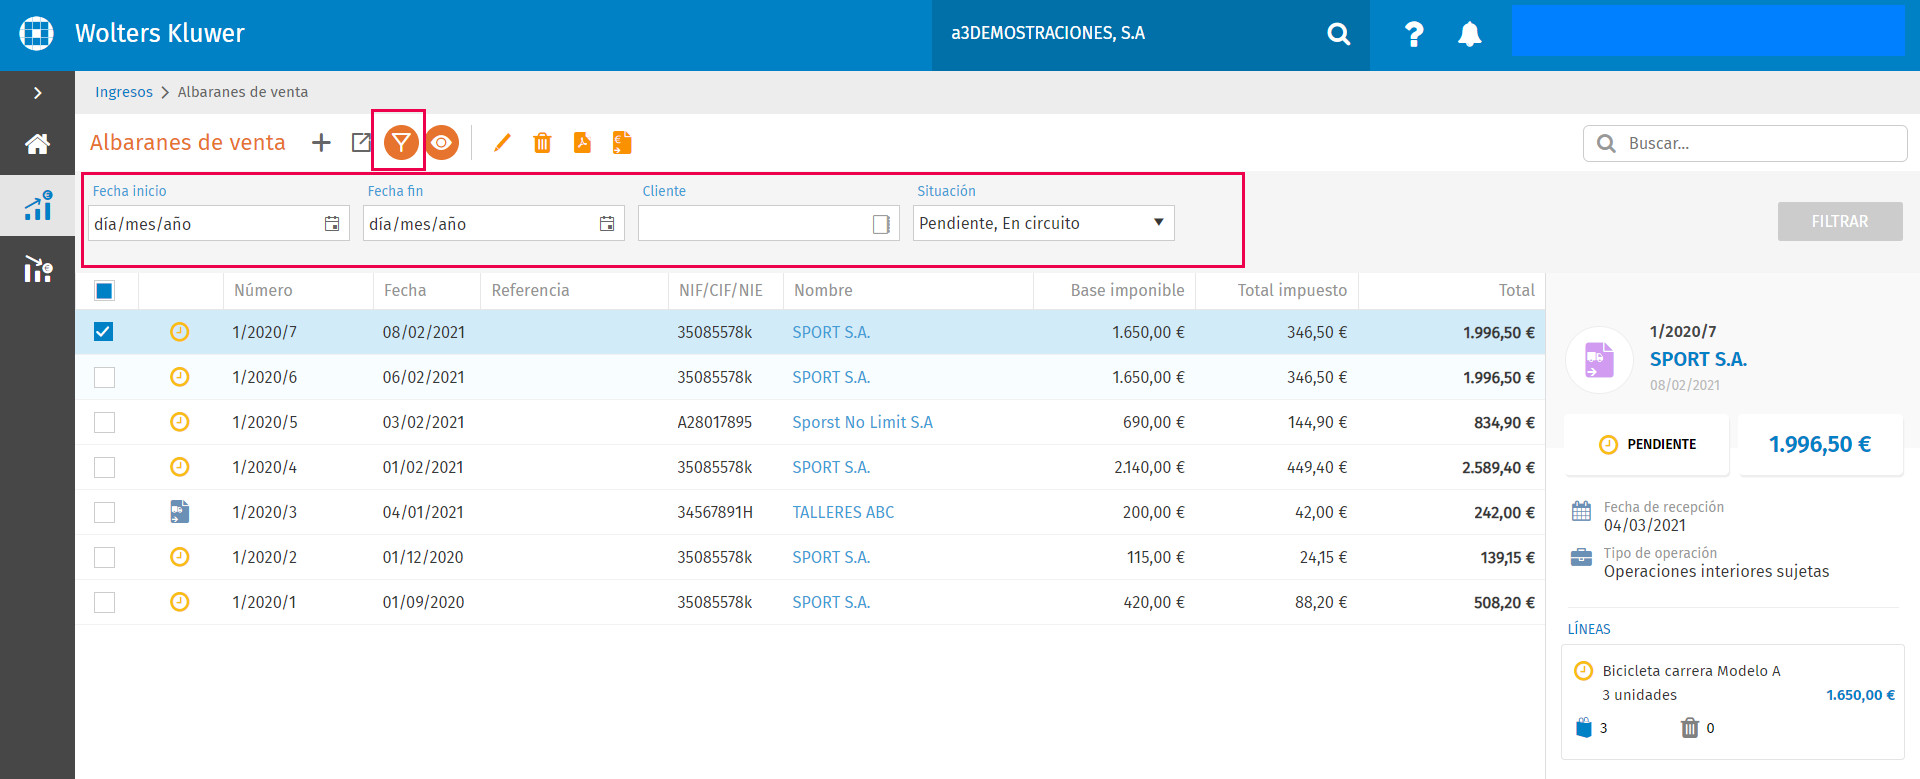The image size is (1920, 779).
Task: Click the Buscar search field
Action: [1745, 143]
